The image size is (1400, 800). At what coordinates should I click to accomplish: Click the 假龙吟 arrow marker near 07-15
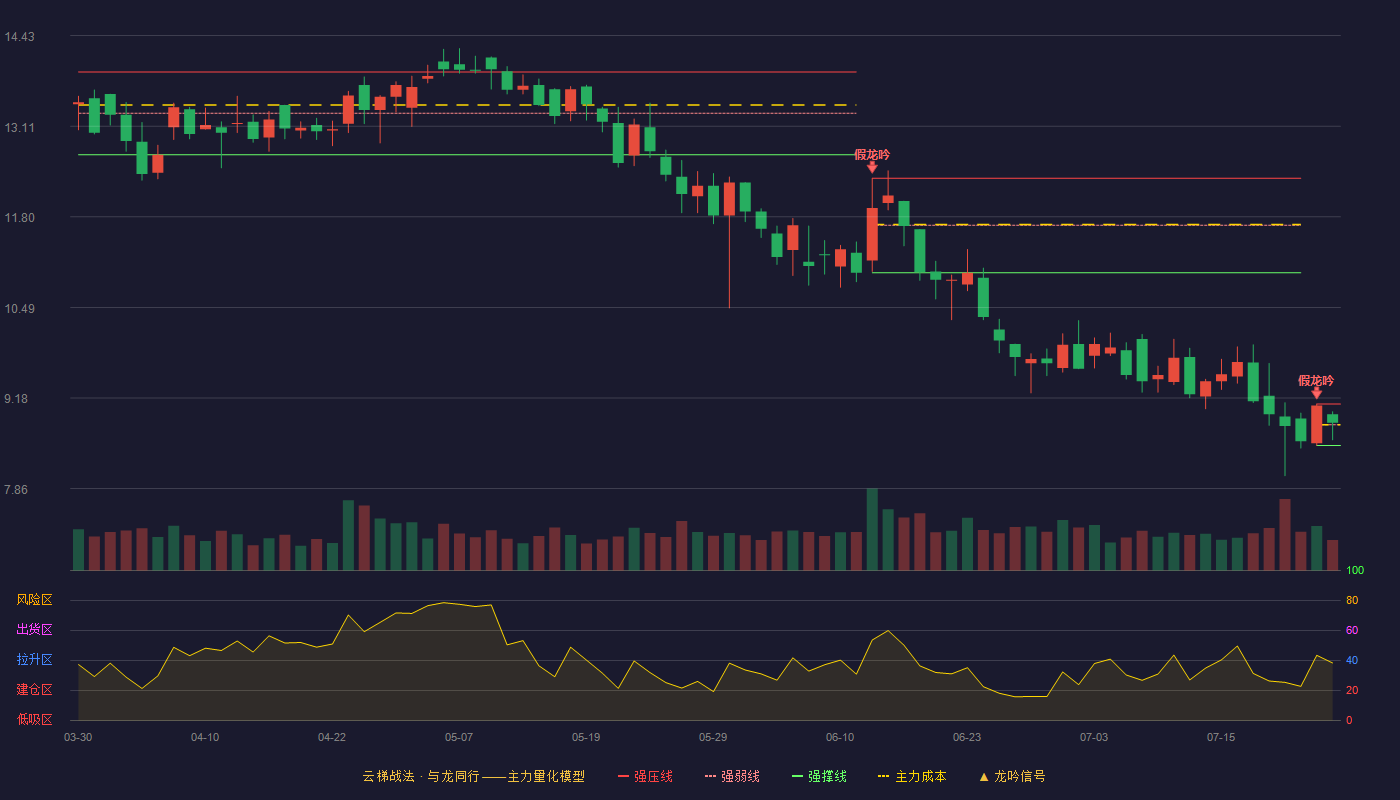tap(1316, 394)
